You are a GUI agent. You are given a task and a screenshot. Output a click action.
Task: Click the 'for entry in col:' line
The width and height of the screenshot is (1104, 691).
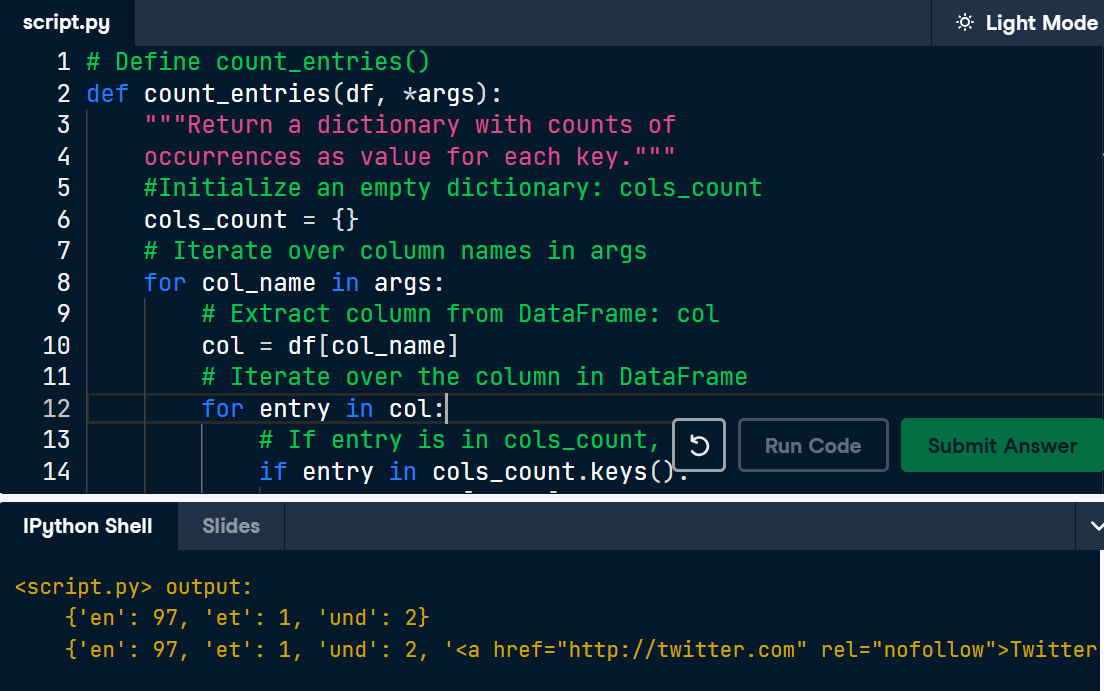point(323,409)
